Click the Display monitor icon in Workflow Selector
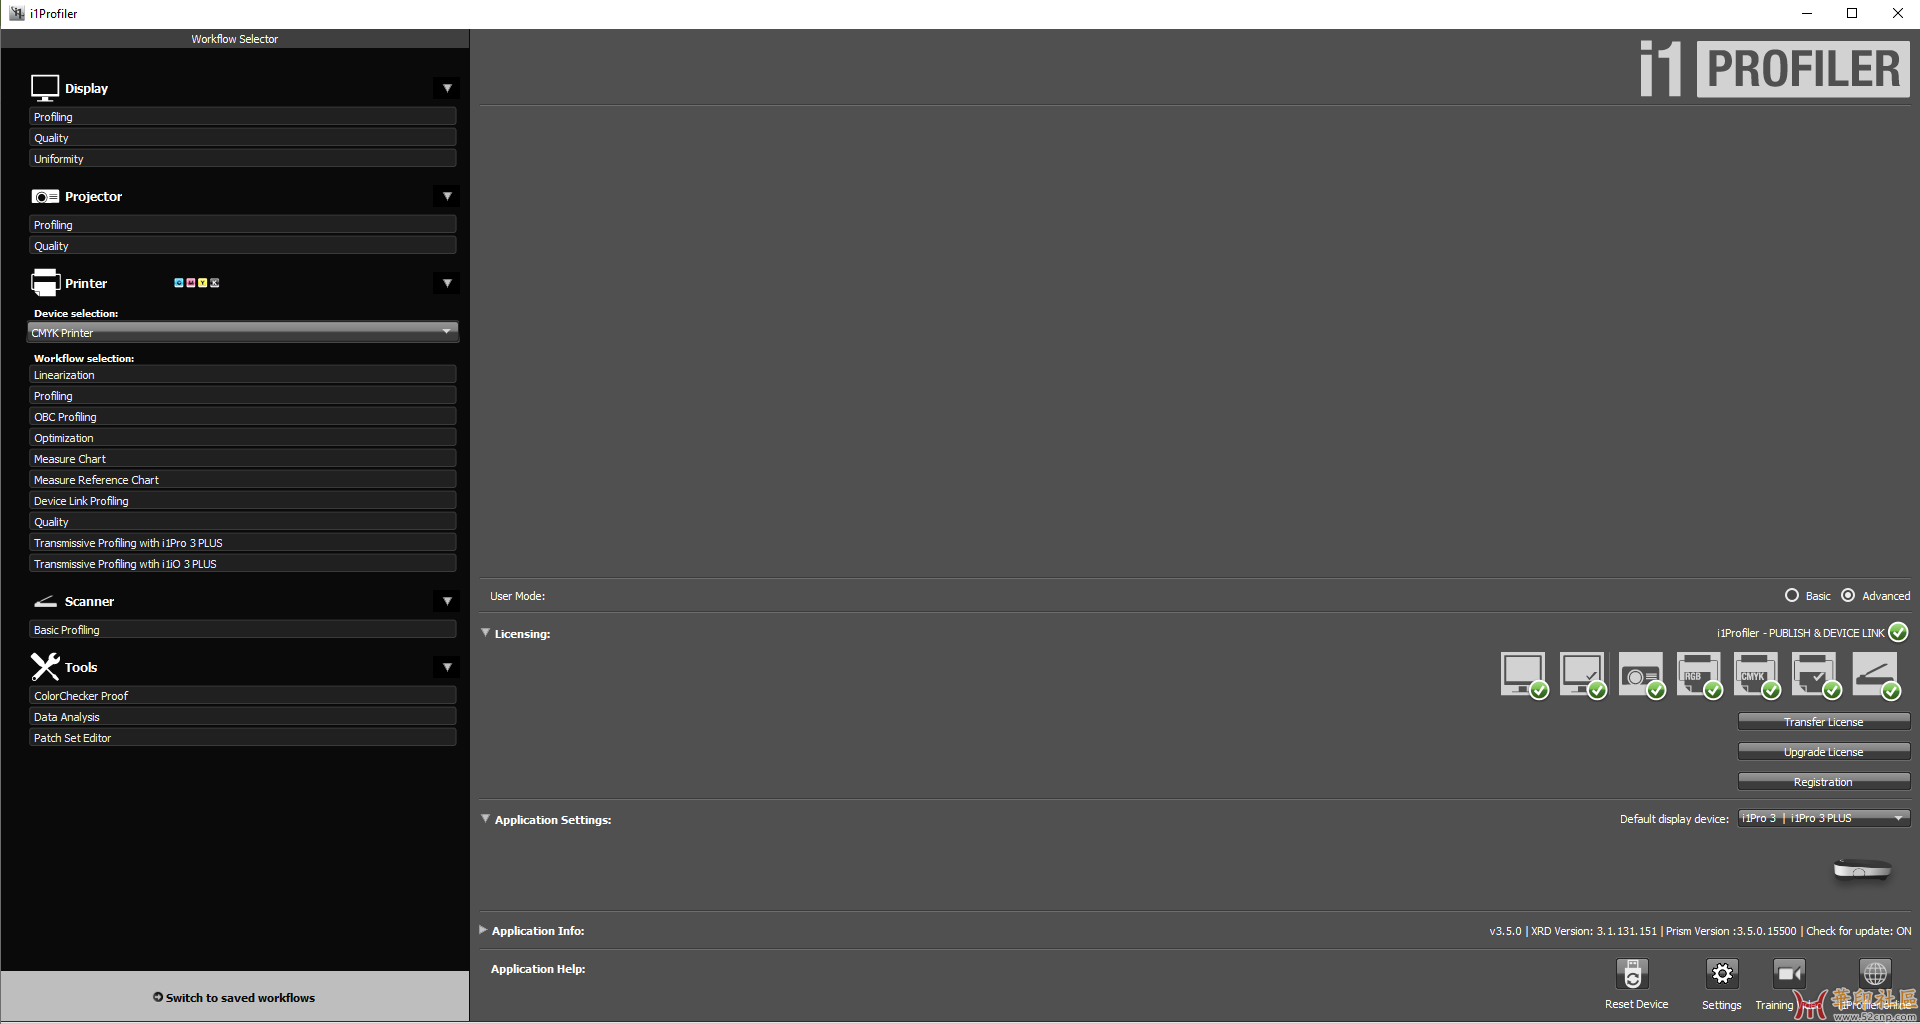1920x1024 pixels. 45,88
